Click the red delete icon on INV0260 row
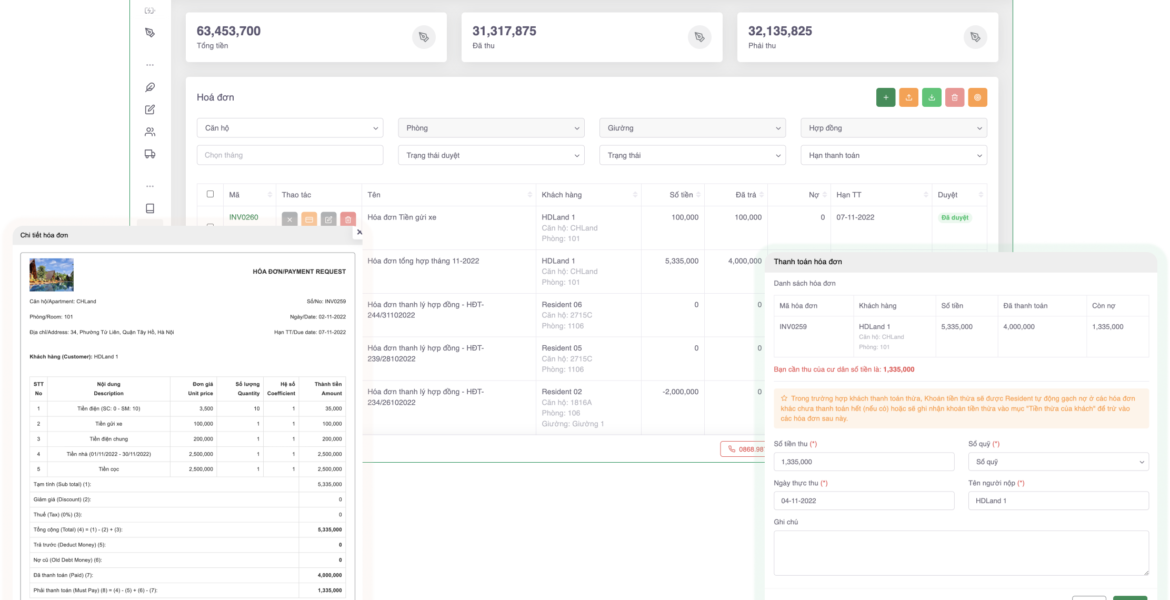1170x600 pixels. coord(347,219)
